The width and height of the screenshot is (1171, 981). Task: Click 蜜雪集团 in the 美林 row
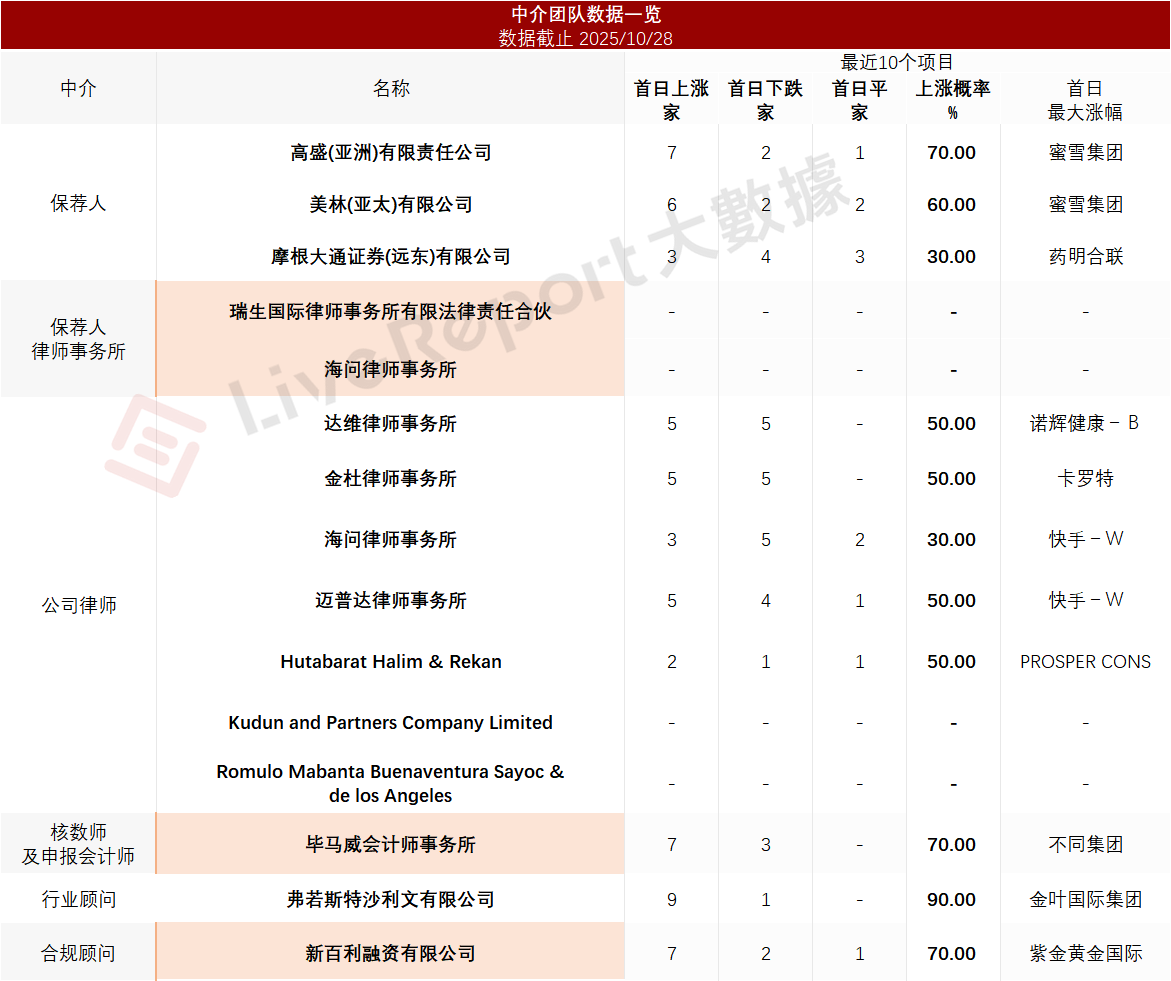pyautogui.click(x=1085, y=204)
